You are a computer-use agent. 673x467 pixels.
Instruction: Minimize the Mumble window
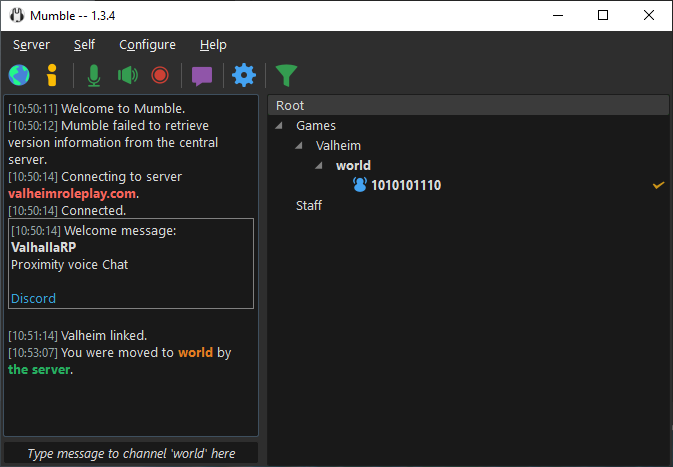pos(558,15)
